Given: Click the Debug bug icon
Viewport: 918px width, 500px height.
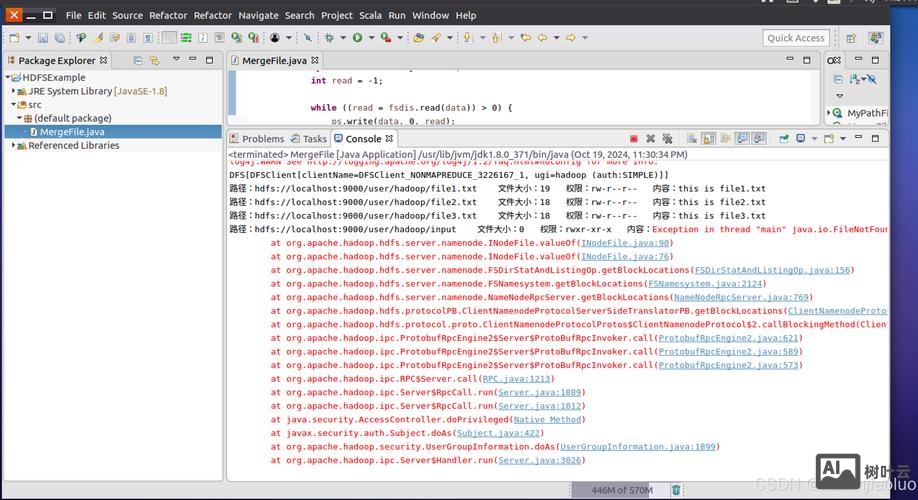Looking at the screenshot, I should pyautogui.click(x=329, y=38).
